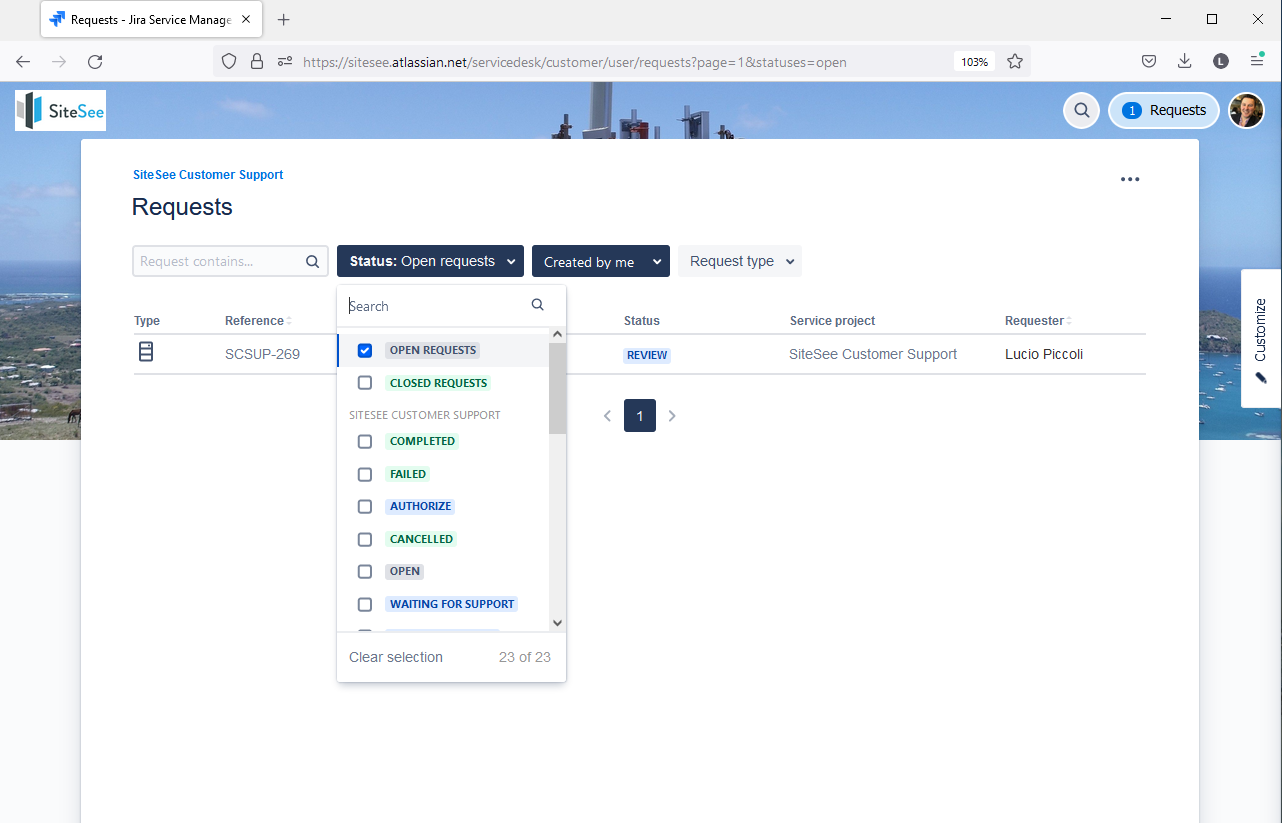Check the FAILED status checkbox
Screen dimensions: 1282x823
tap(365, 474)
